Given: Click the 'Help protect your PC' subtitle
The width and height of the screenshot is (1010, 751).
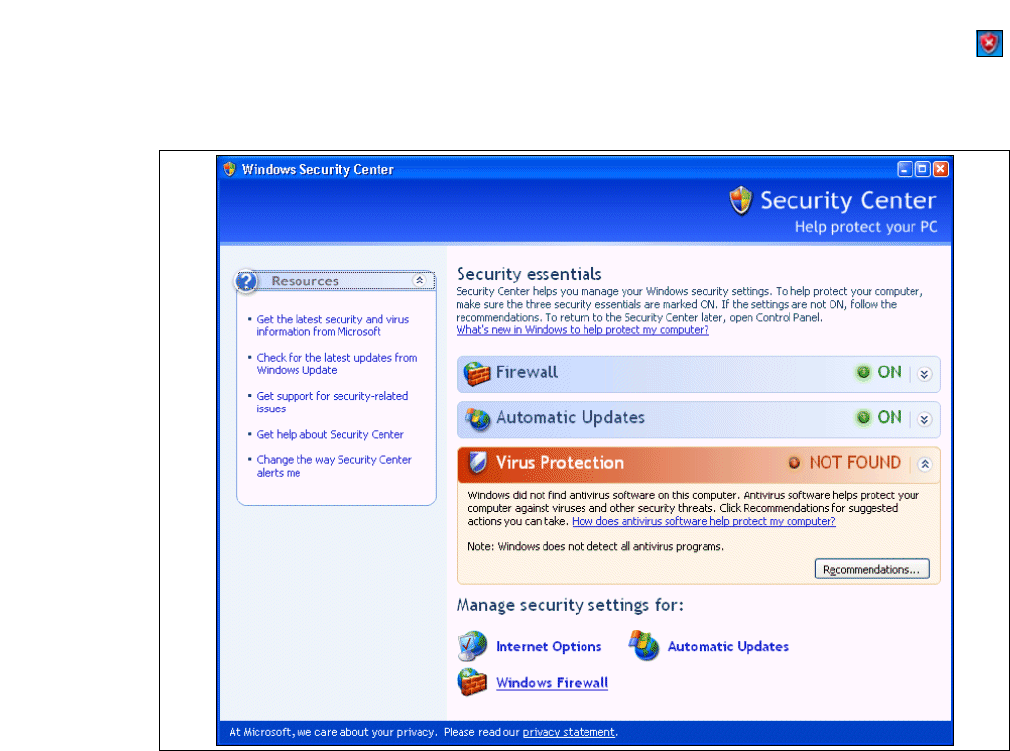Looking at the screenshot, I should 866,227.
